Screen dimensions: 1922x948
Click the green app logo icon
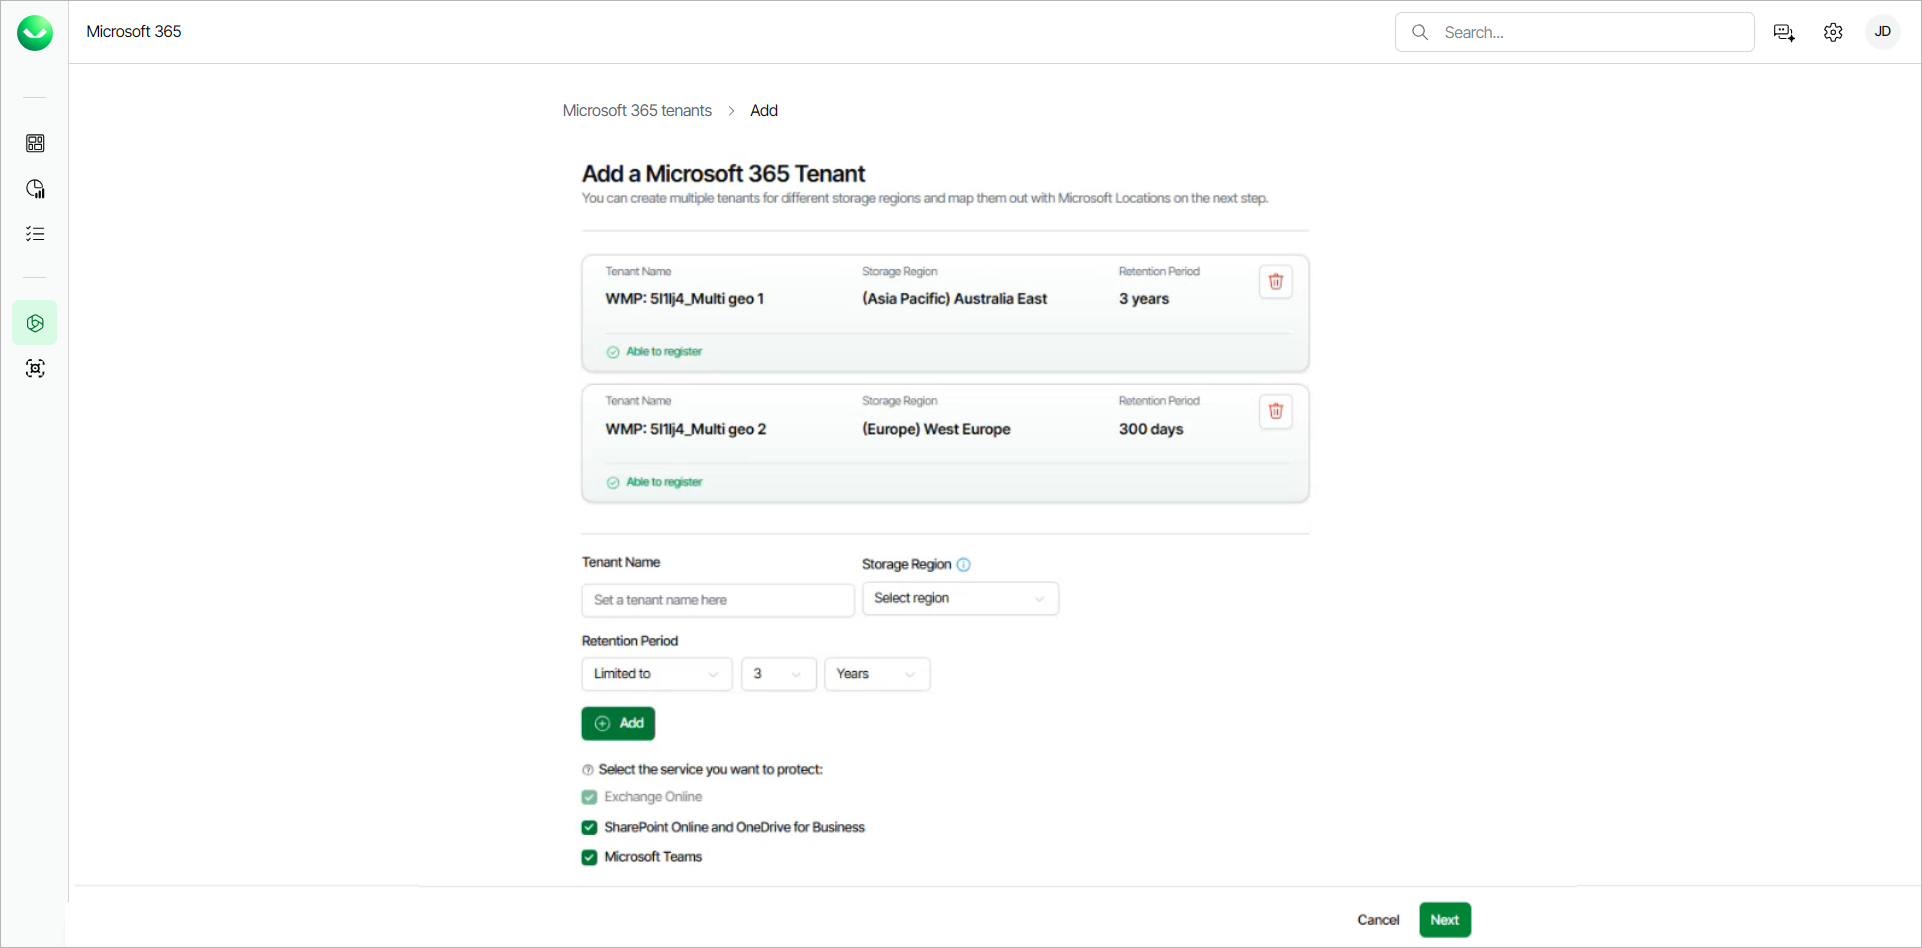coord(35,33)
